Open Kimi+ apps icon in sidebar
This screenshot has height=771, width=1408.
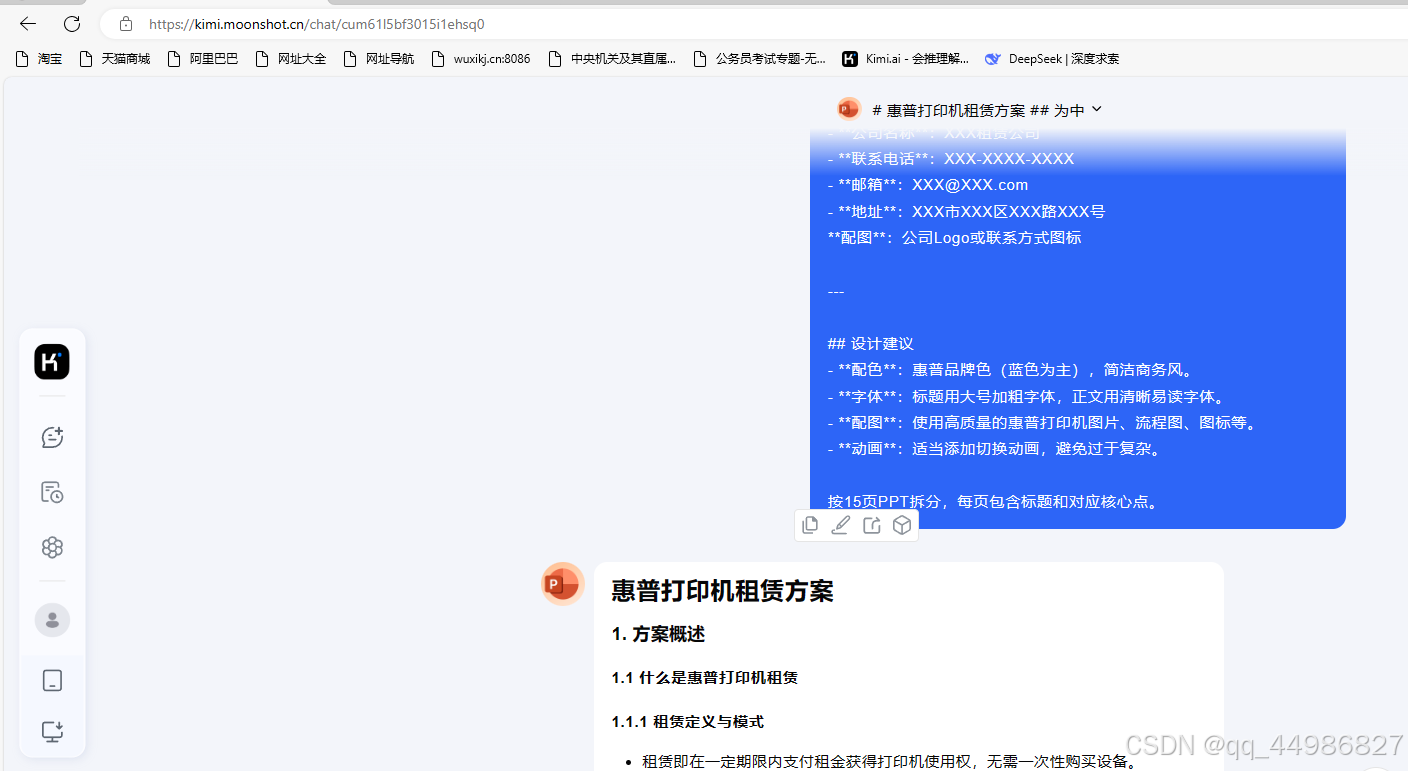pyautogui.click(x=52, y=547)
